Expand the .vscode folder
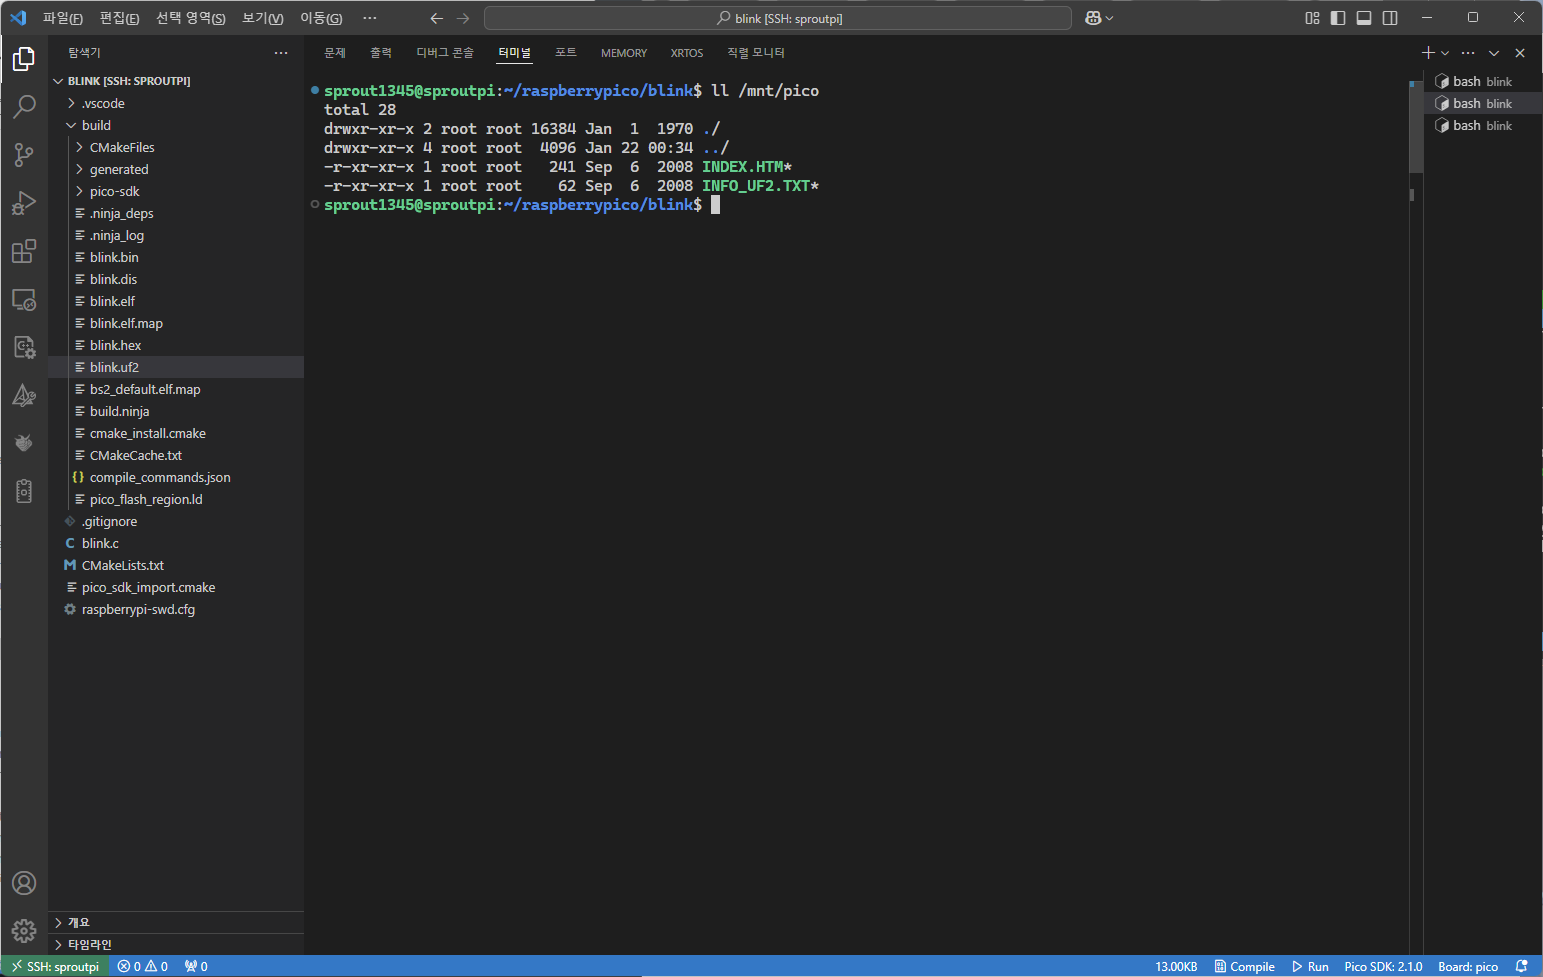 176,103
